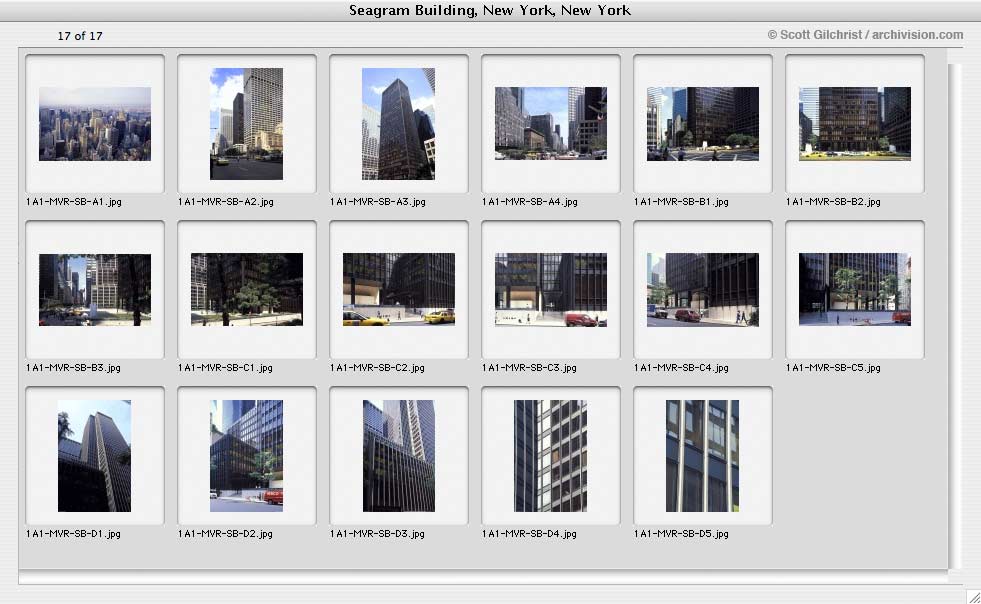Click the filename label 1A1-MVR-SB-C2.jpg

tap(377, 367)
